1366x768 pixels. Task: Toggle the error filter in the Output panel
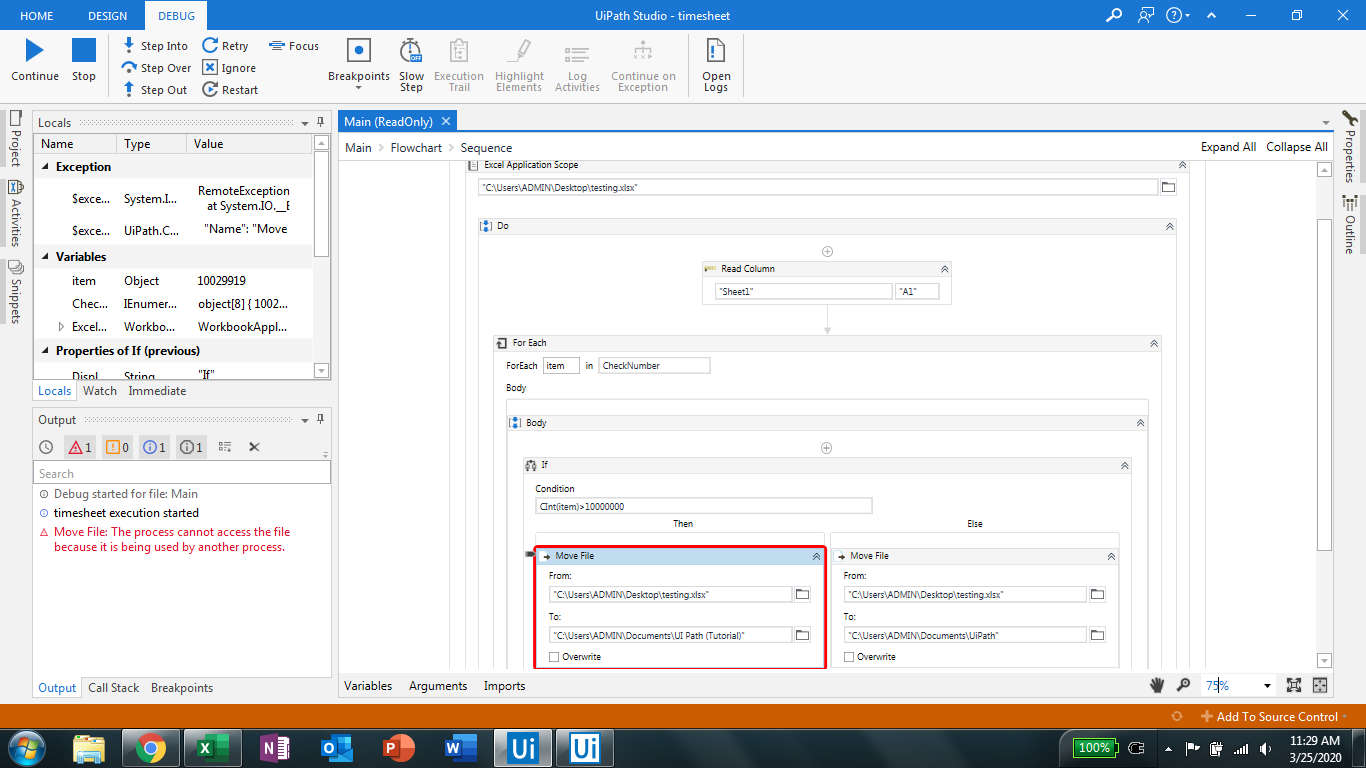(x=80, y=447)
